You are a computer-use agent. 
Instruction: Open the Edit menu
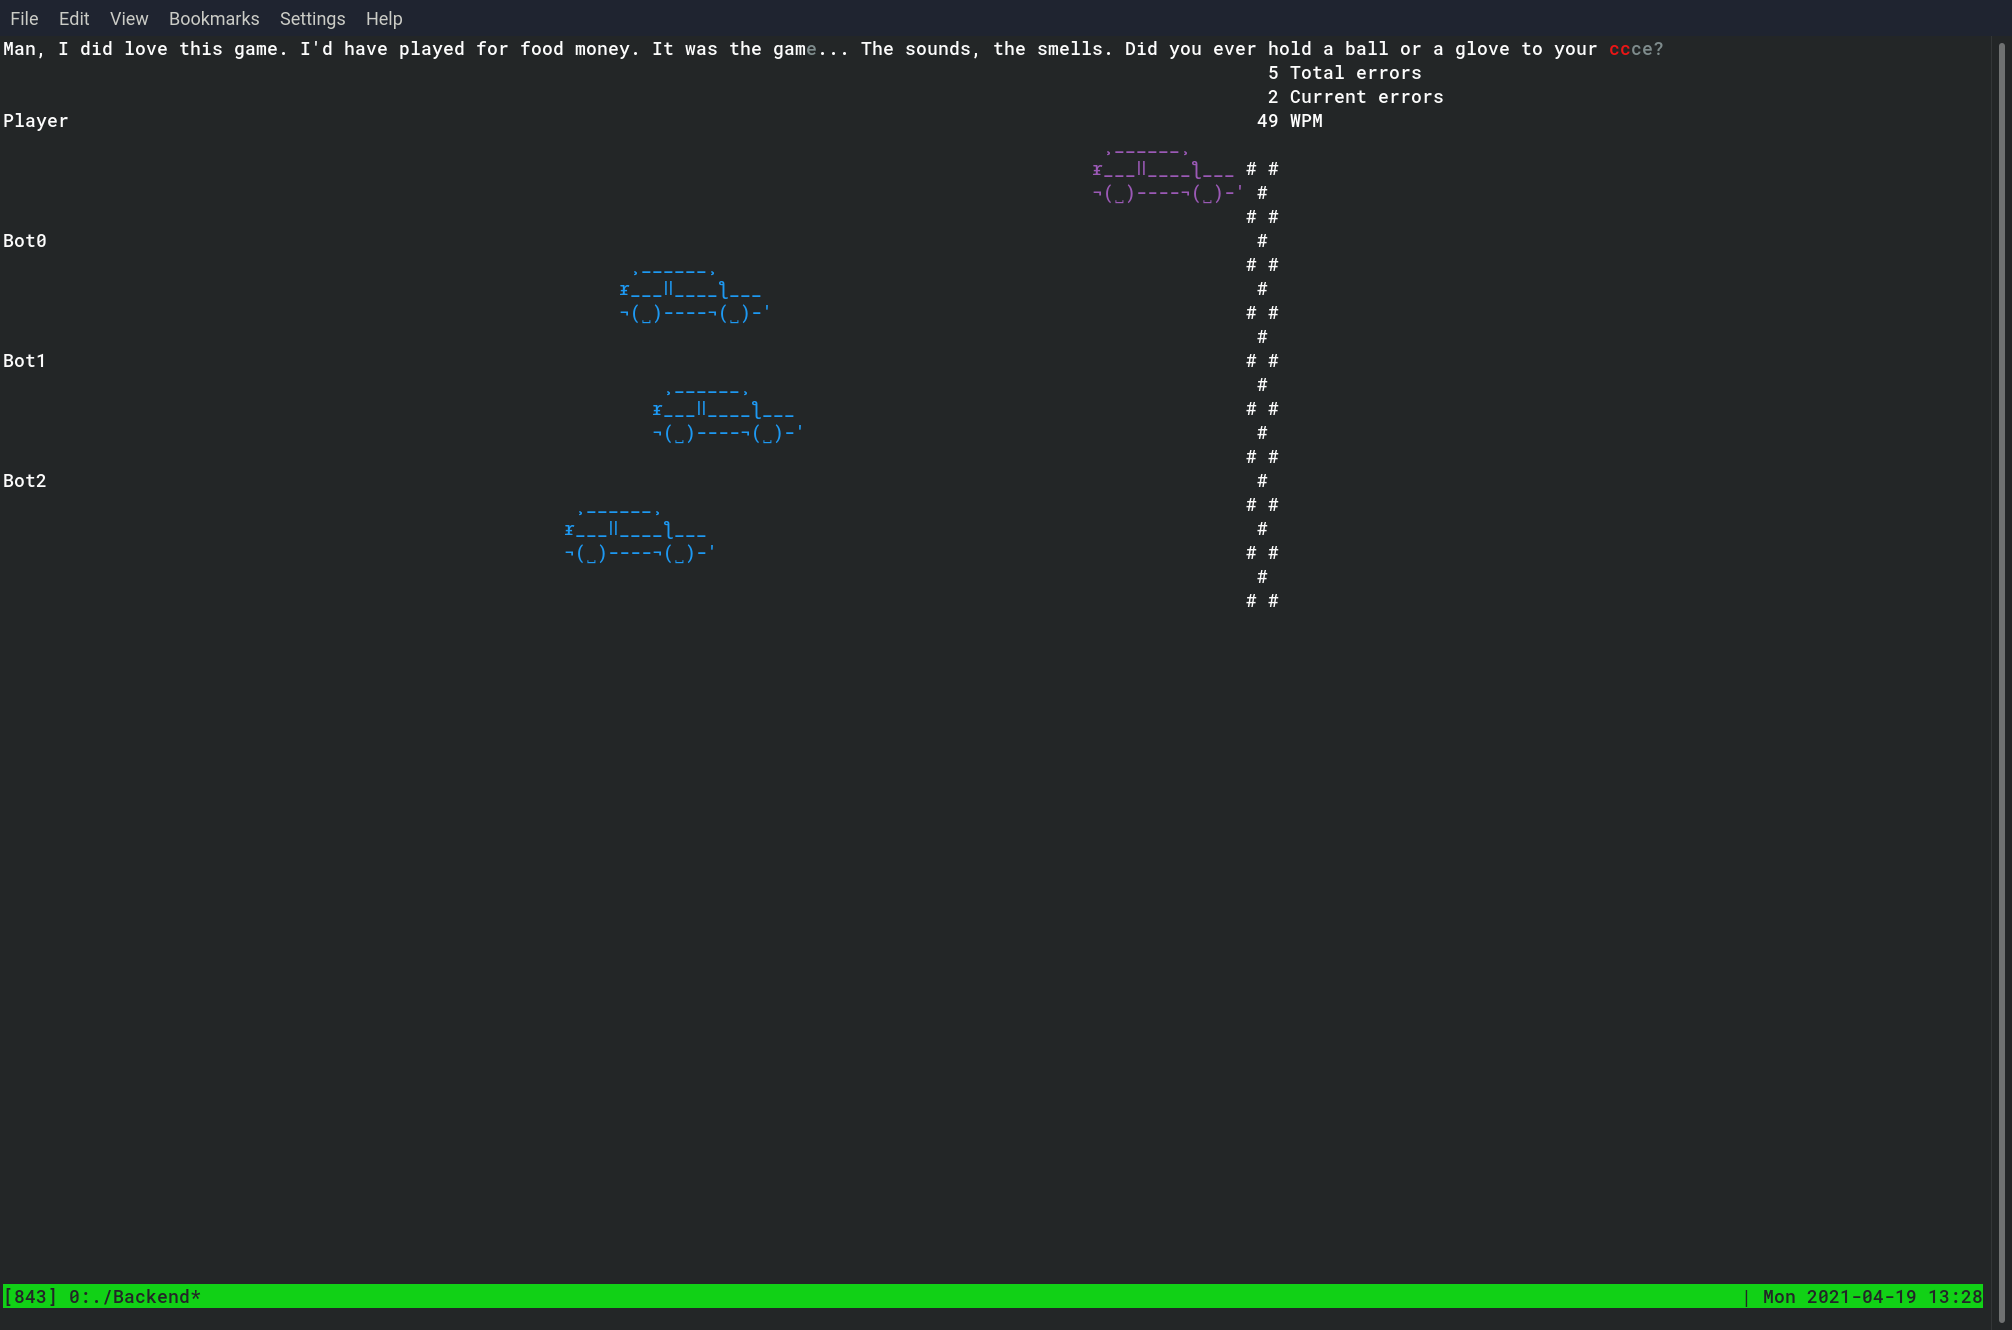pos(74,19)
